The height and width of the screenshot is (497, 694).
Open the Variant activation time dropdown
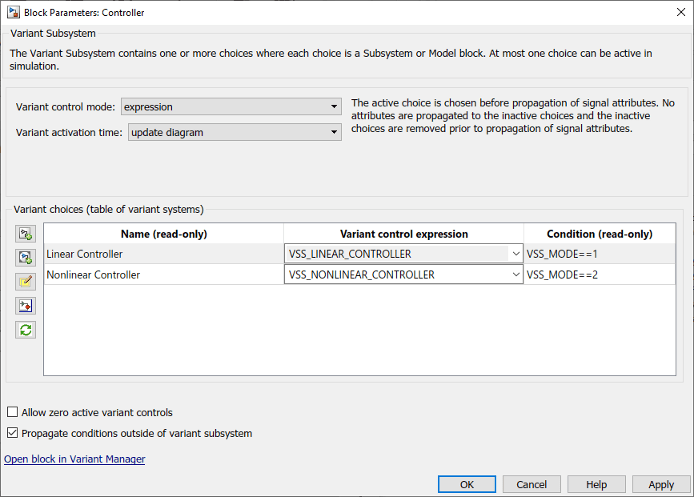click(x=235, y=132)
